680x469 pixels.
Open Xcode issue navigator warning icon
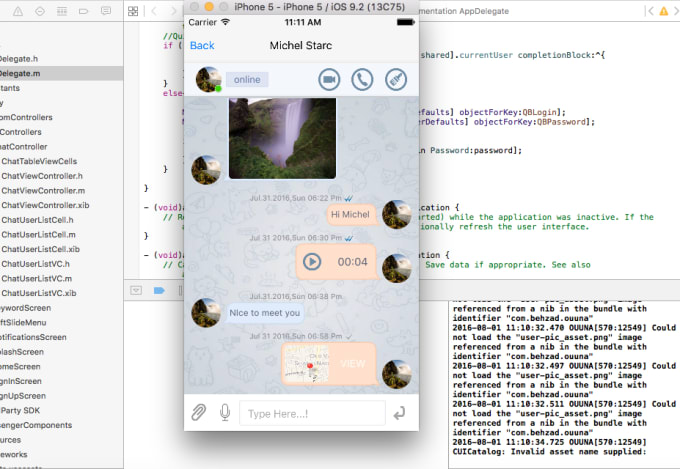[x=18, y=11]
